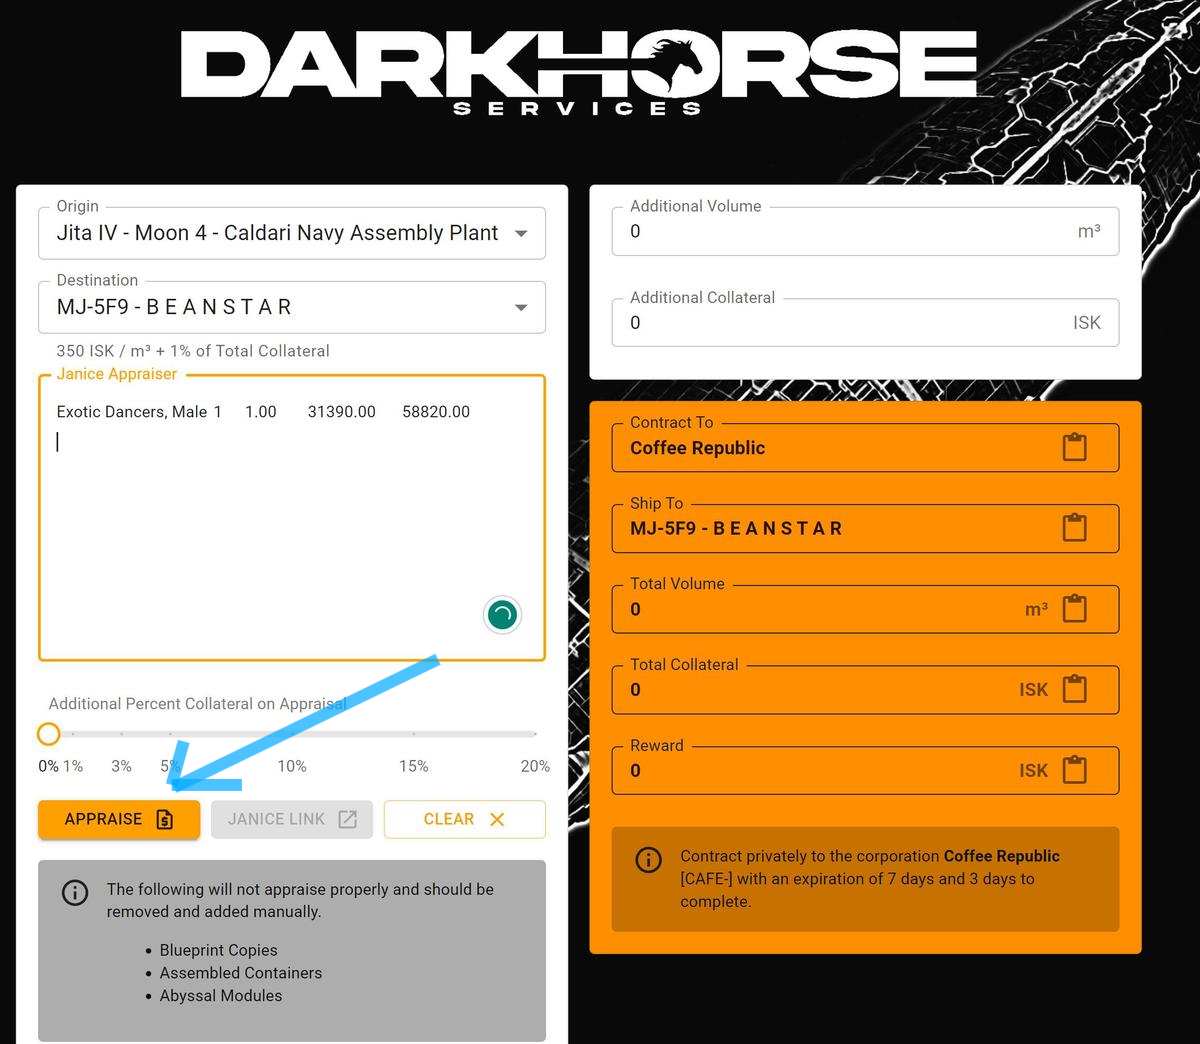
Task: Click the info icon in the grey appraisal notice
Action: pos(75,892)
